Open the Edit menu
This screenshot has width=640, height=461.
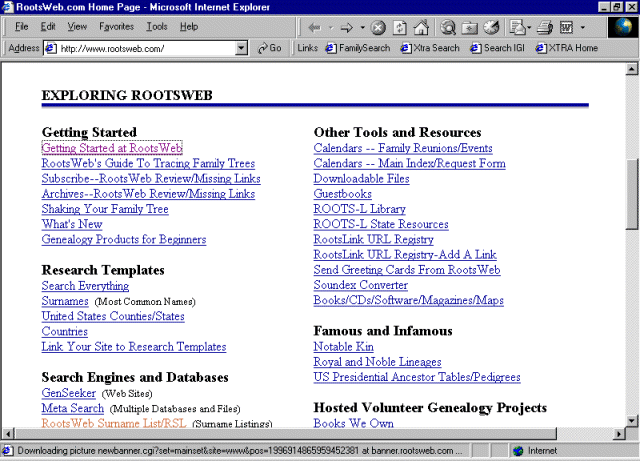point(48,27)
